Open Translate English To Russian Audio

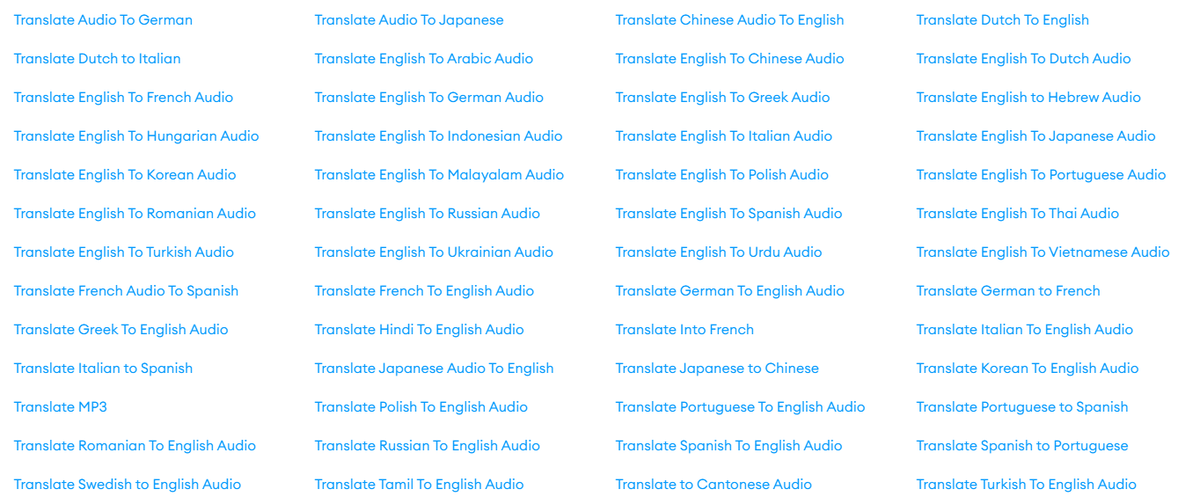pos(427,214)
